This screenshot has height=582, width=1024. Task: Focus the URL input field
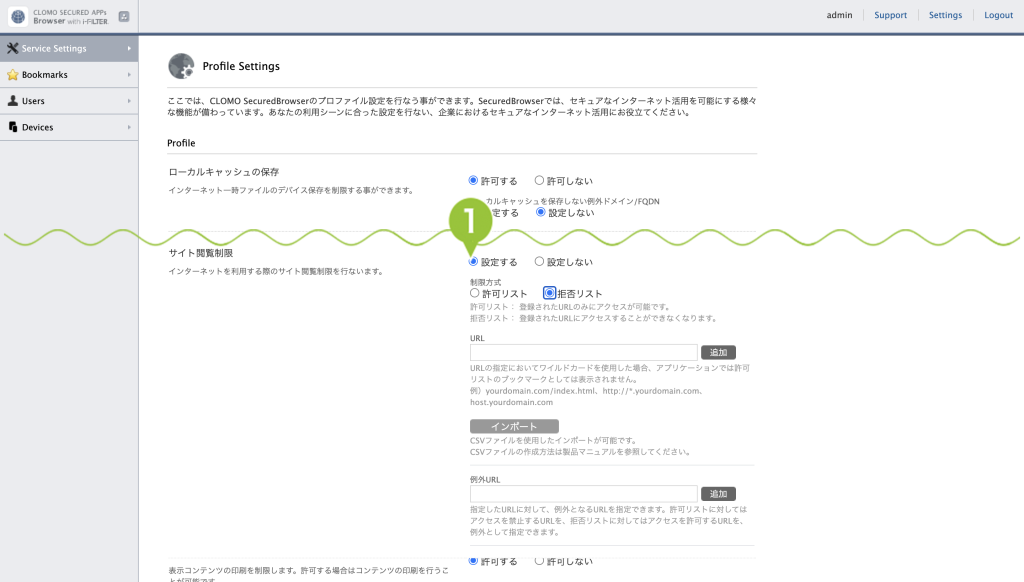point(584,352)
